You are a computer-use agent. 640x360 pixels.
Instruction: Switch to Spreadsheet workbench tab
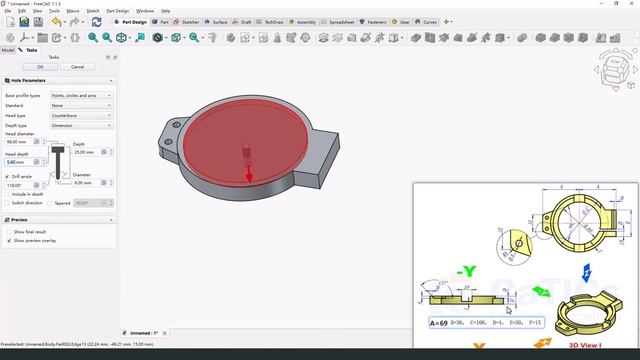338,22
